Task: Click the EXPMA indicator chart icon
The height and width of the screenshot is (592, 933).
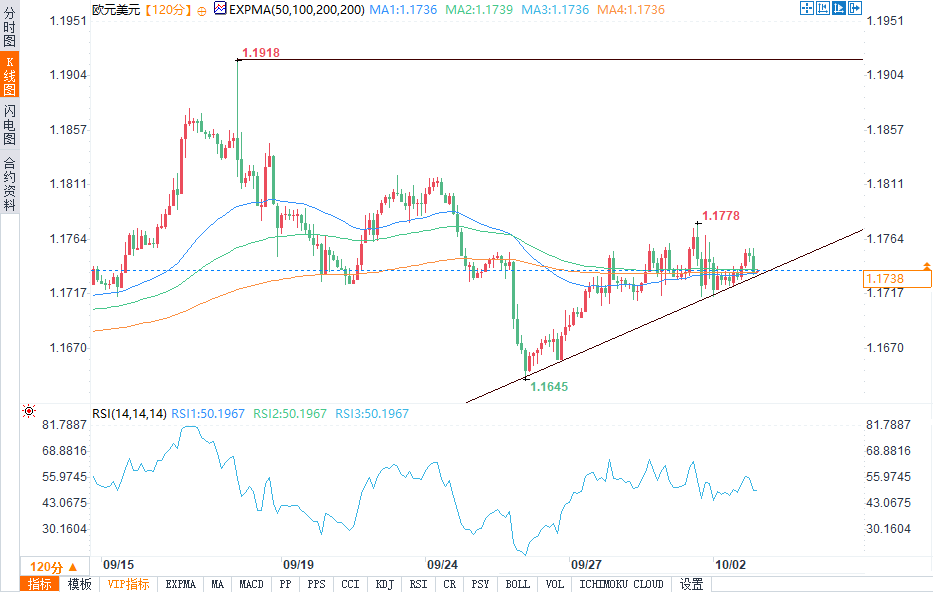Action: pyautogui.click(x=220, y=8)
